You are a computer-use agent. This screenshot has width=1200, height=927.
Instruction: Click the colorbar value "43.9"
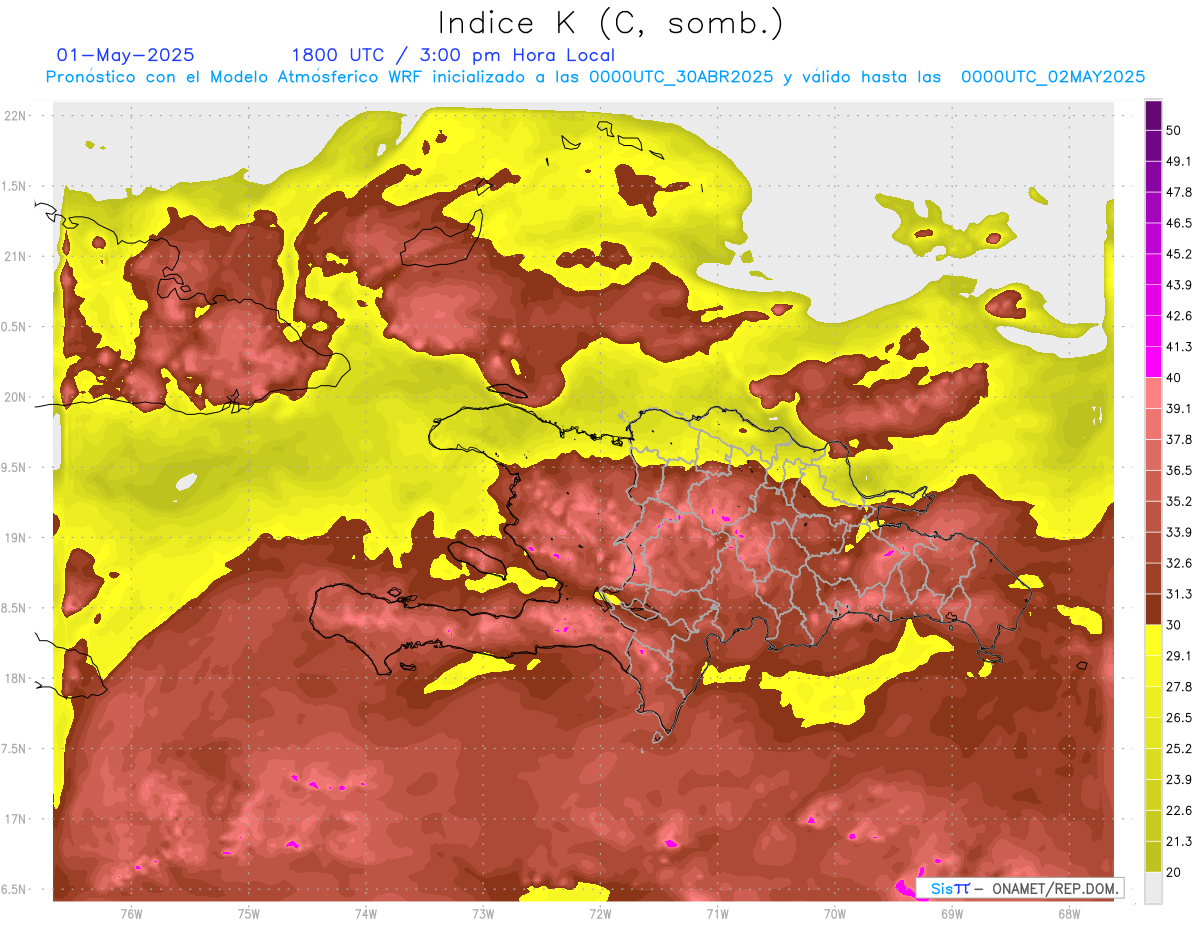pos(1179,285)
